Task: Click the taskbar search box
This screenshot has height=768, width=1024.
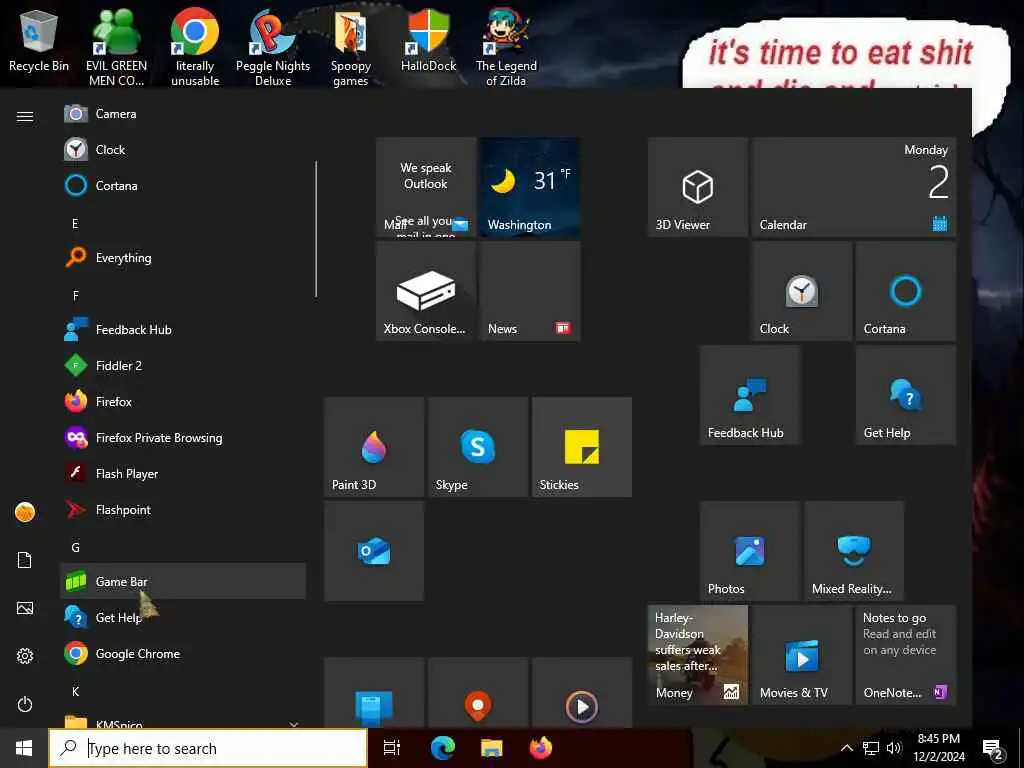Action: [208, 748]
